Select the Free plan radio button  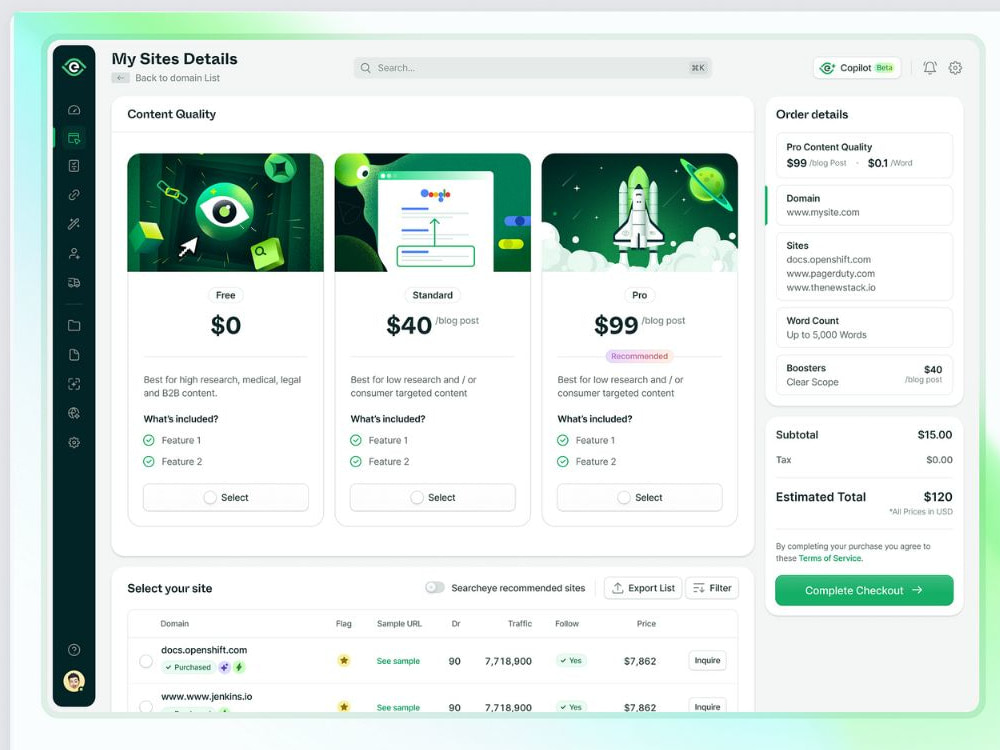point(210,497)
